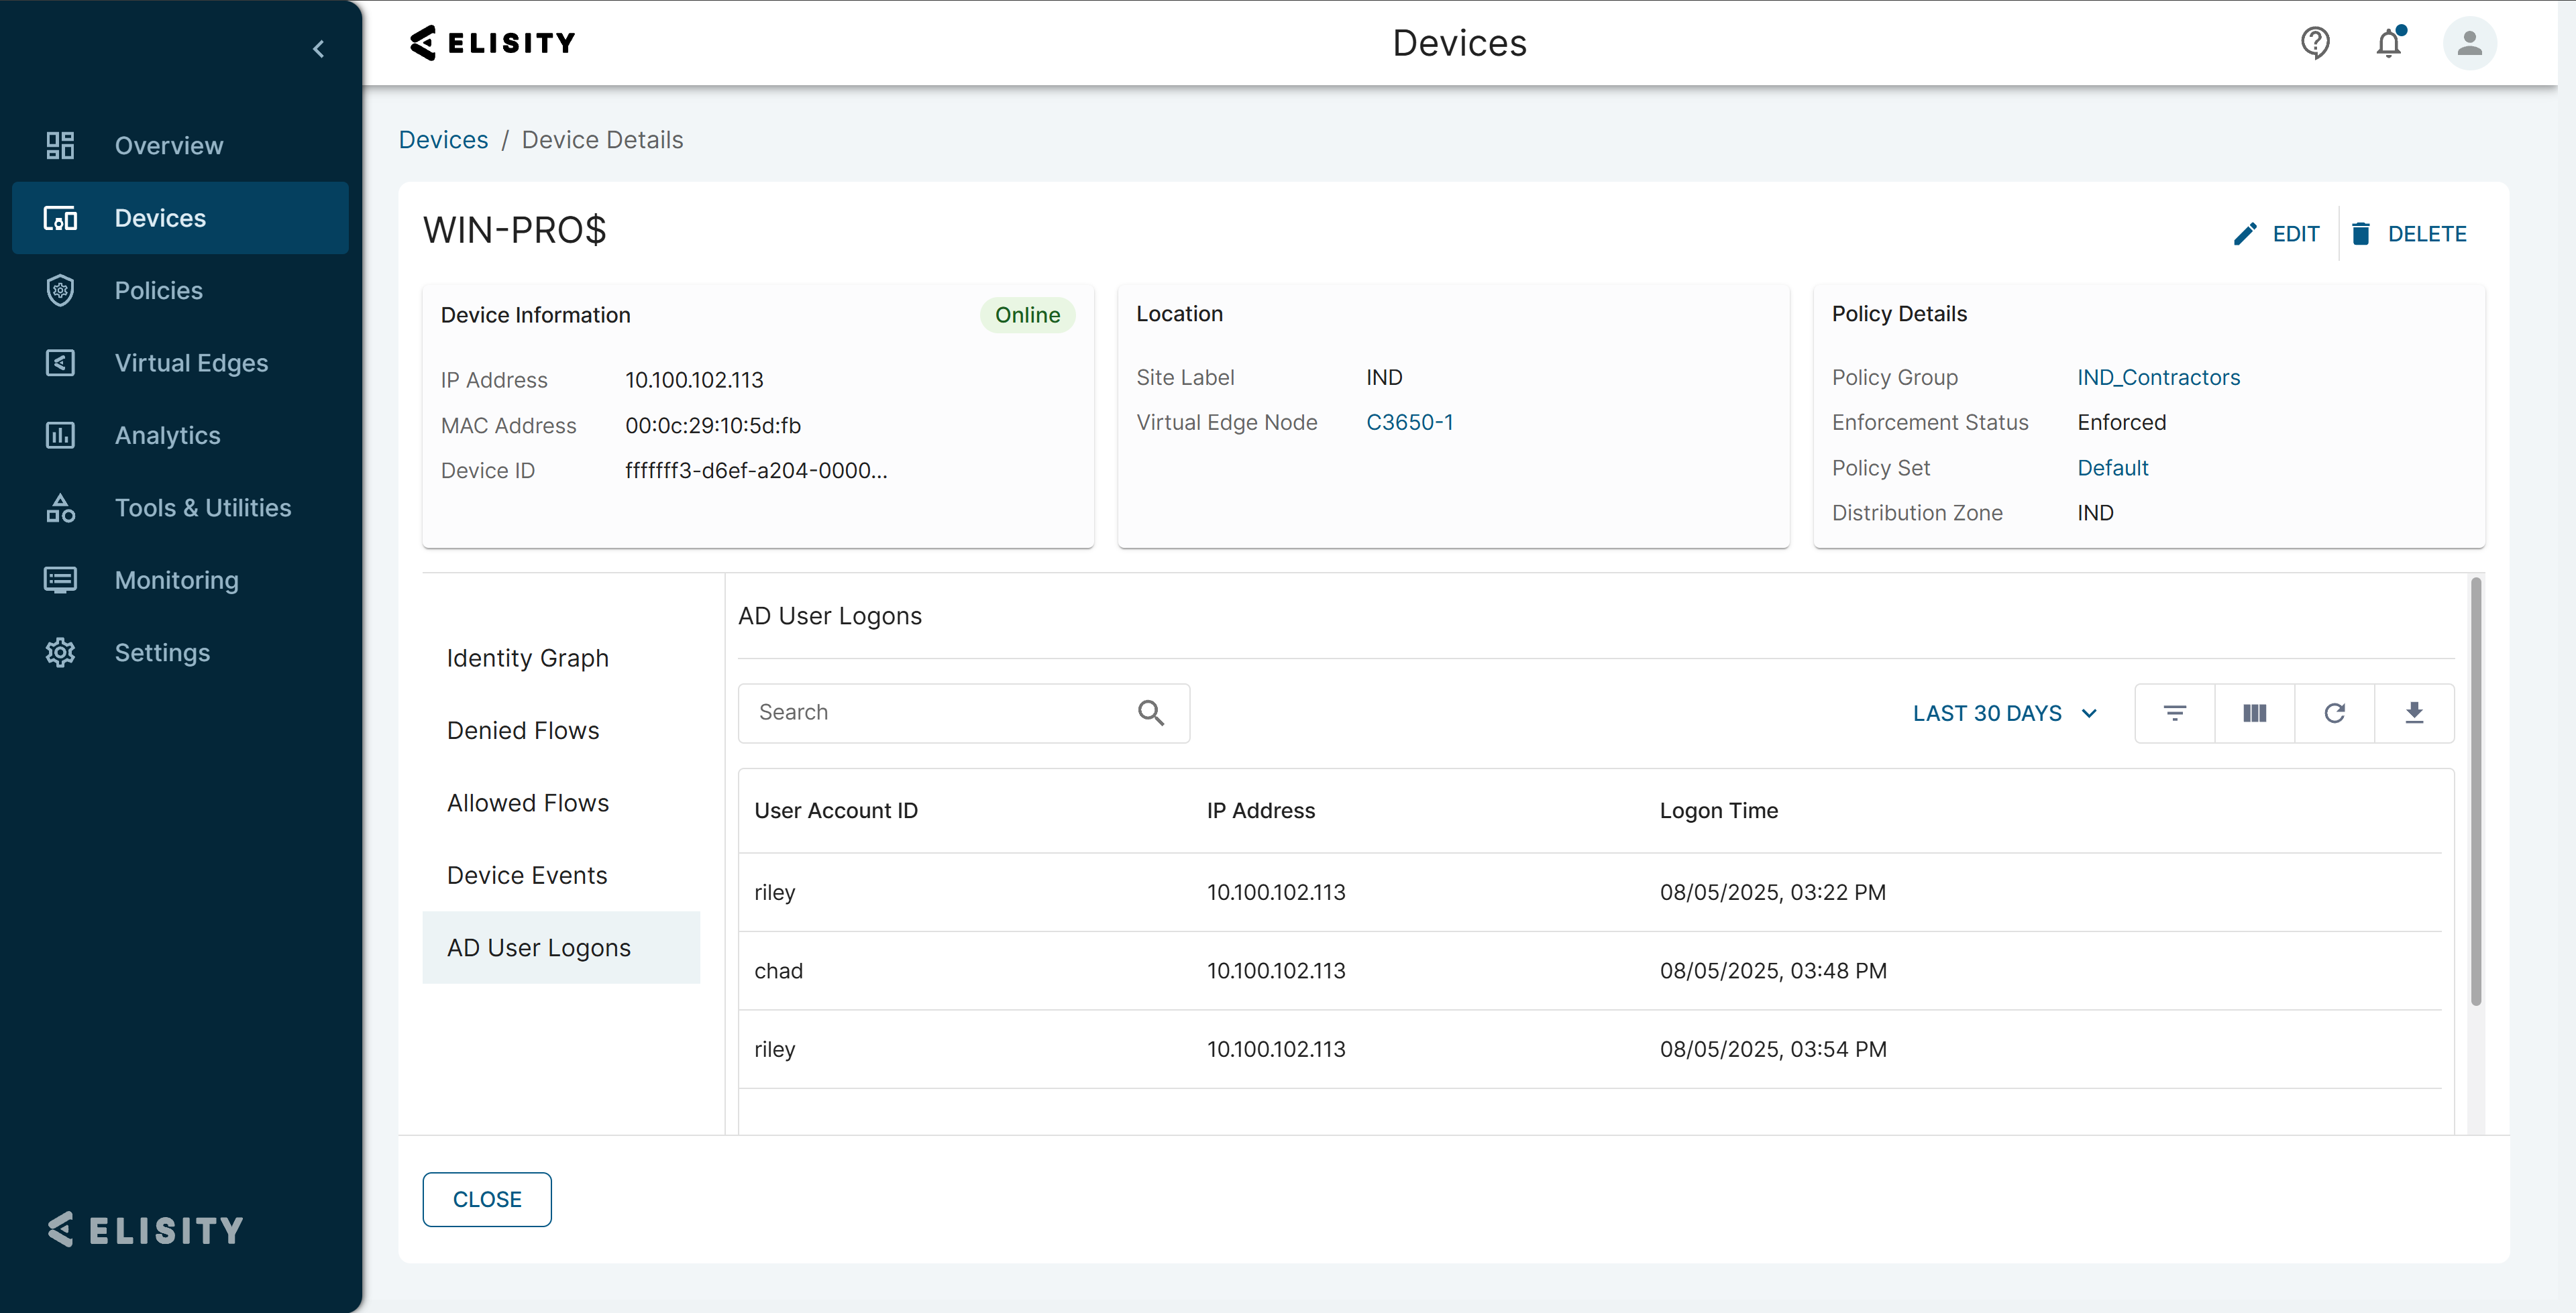Open the Analytics chart icon
2576x1313 pixels.
point(60,435)
